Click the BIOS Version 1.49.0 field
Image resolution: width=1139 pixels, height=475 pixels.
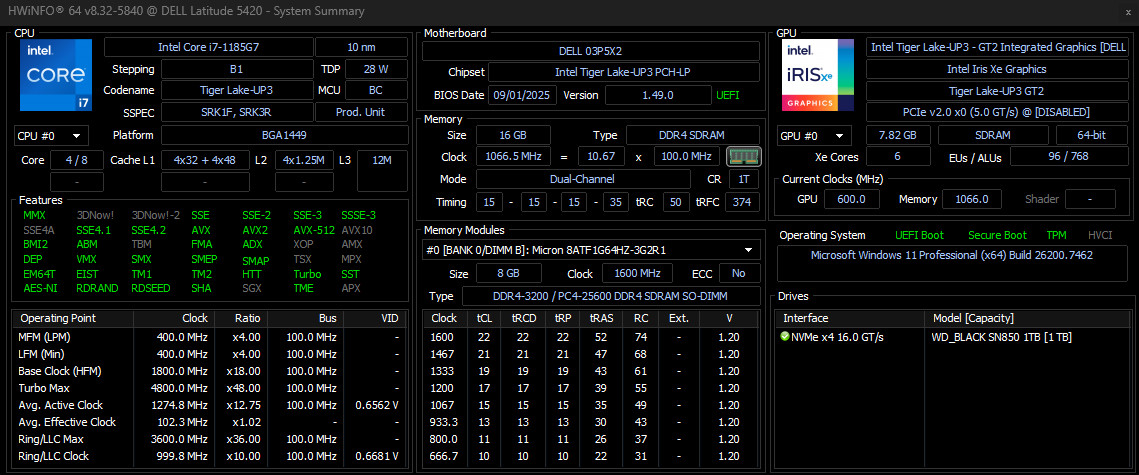point(658,95)
